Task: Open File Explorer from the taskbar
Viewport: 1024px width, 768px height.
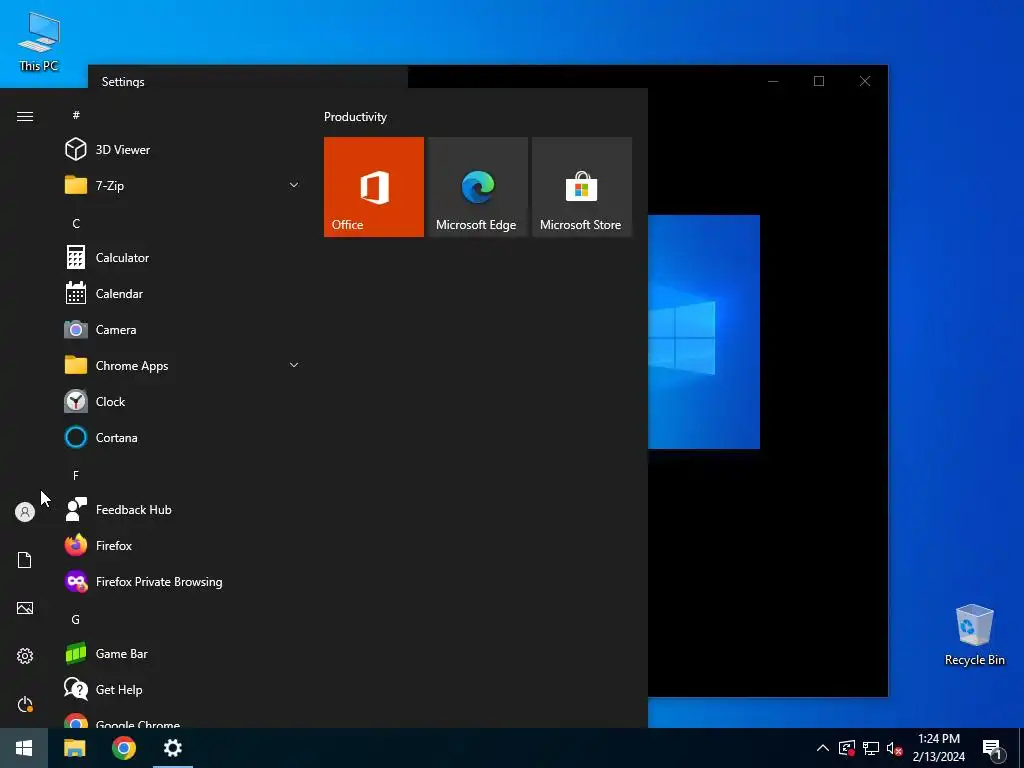Action: tap(74, 748)
